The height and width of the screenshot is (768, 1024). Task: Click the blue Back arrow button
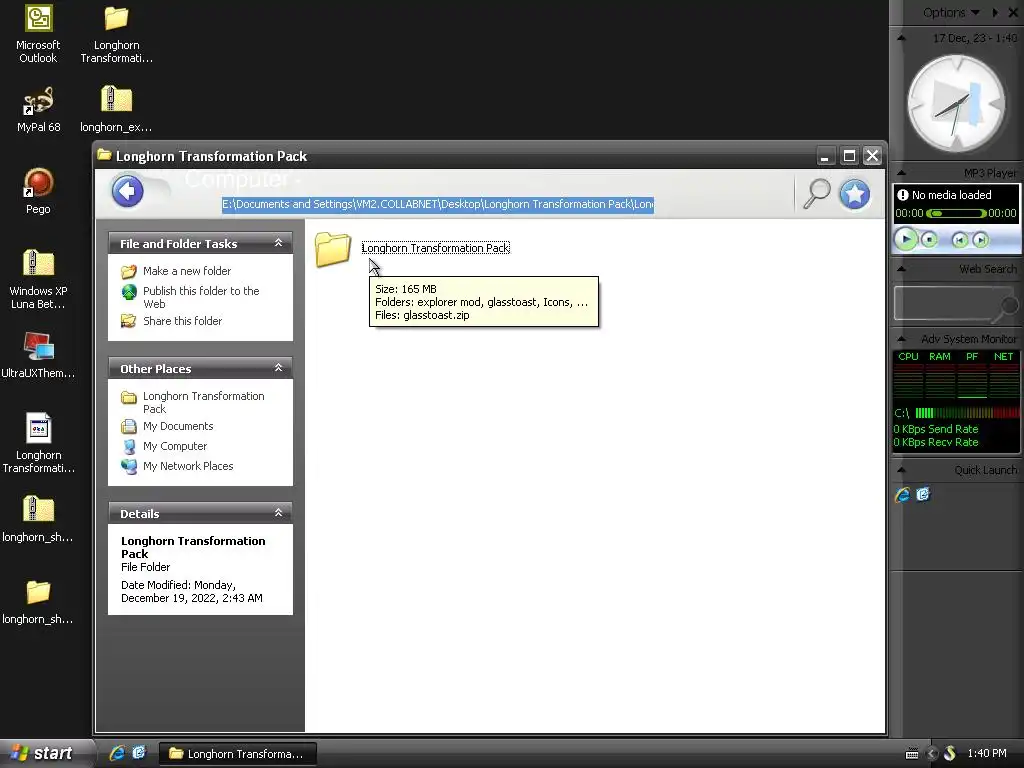(x=127, y=191)
